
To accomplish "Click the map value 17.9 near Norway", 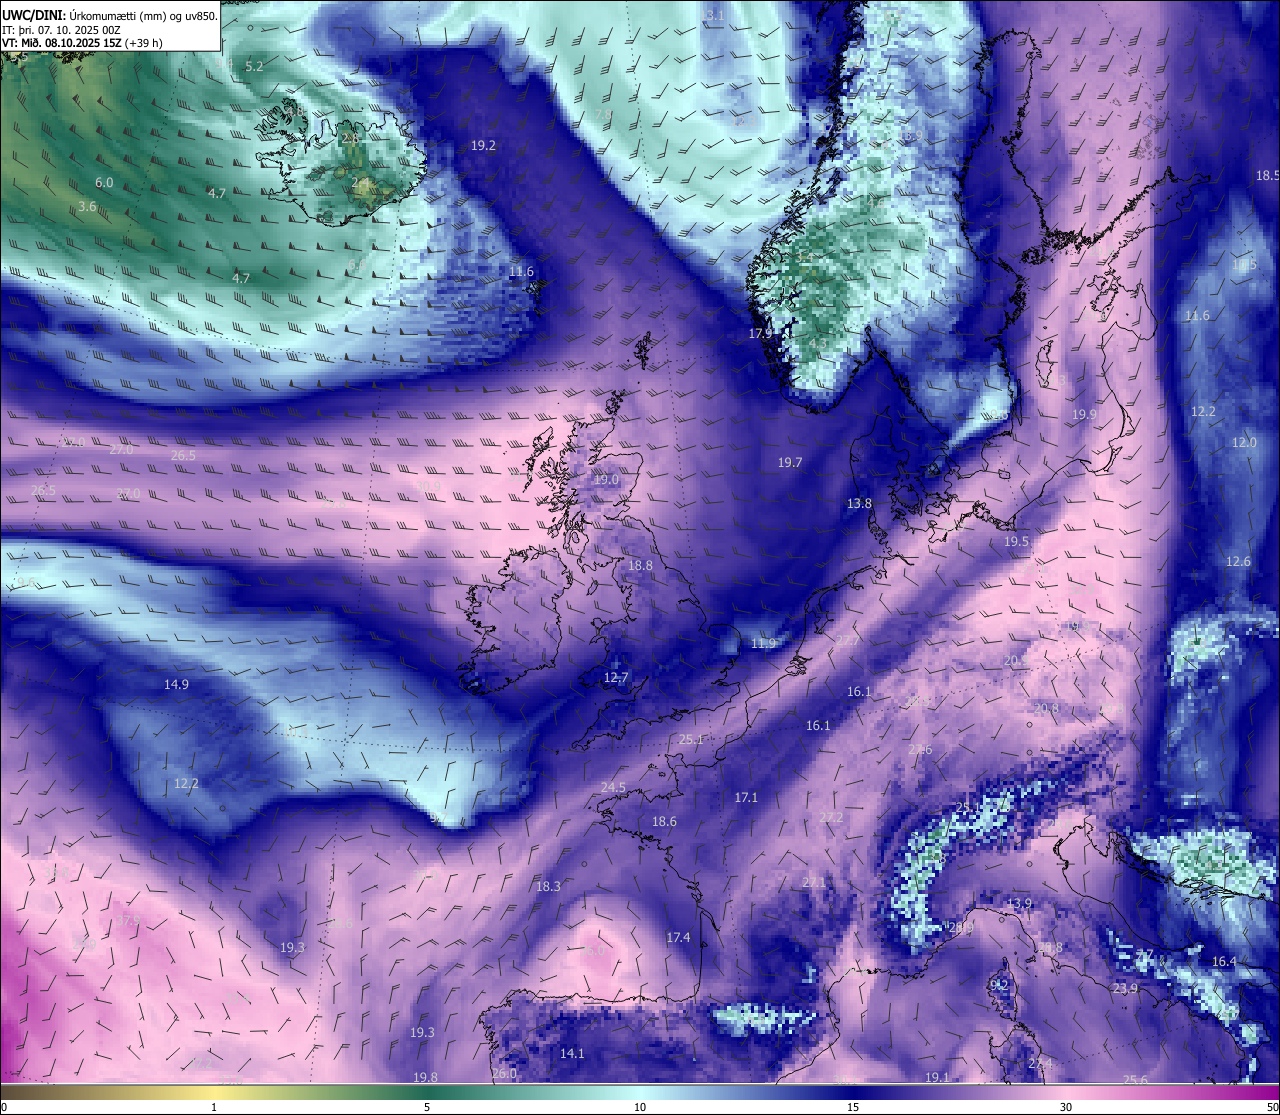I will coord(761,333).
